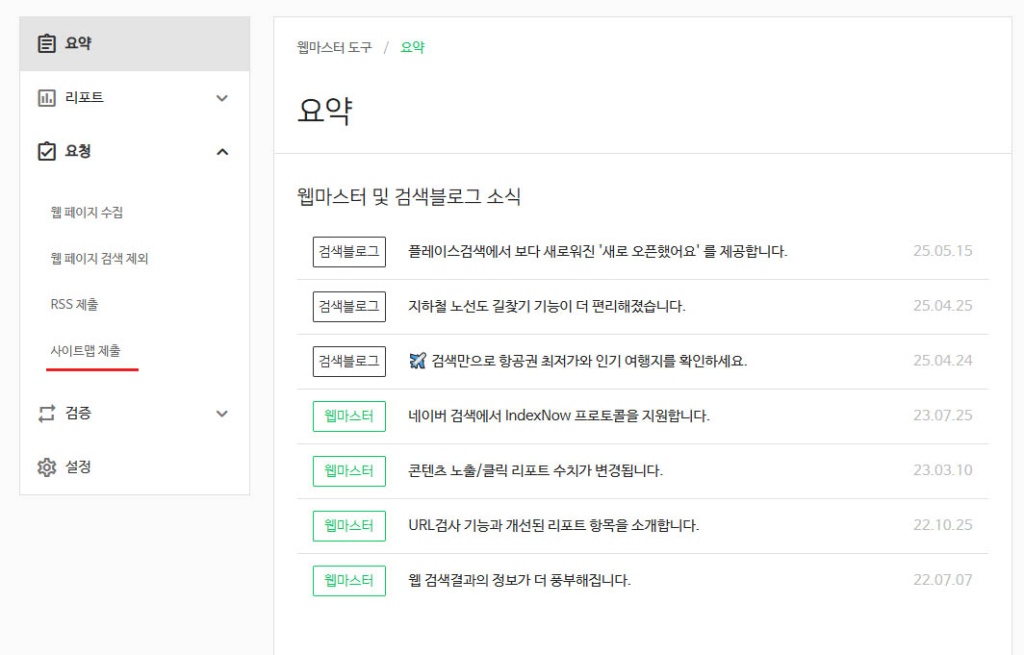Click 웹마스터 tag on 22.10.25 row
The height and width of the screenshot is (655, 1024).
349,526
